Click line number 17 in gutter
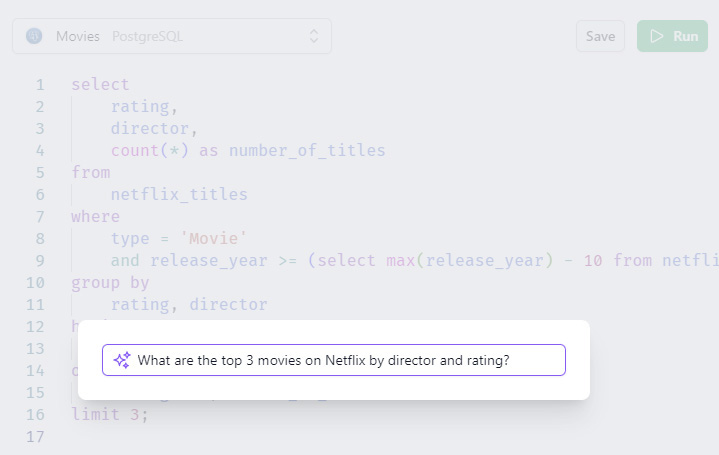The height and width of the screenshot is (455, 719). pyautogui.click(x=35, y=437)
